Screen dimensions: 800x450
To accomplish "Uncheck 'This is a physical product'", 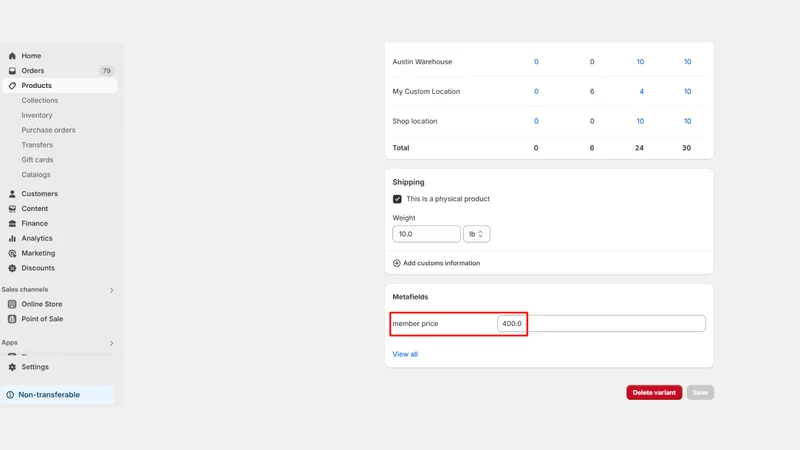I will pos(397,199).
